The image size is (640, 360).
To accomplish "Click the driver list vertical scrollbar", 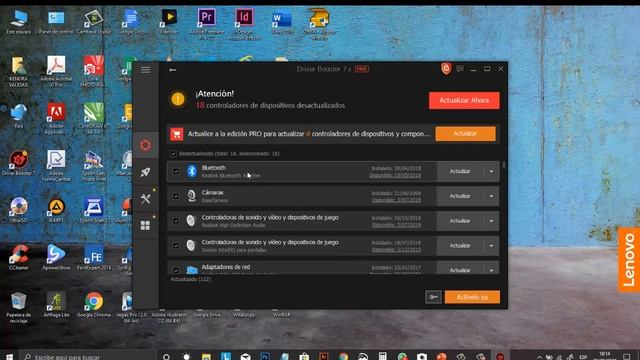I will (x=504, y=164).
